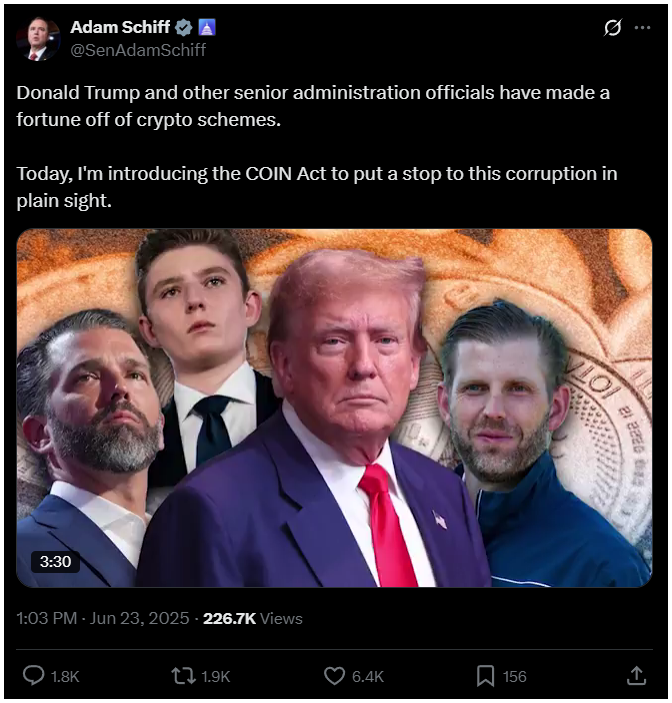672x703 pixels.
Task: Click the repost arrows icon
Action: (x=183, y=676)
